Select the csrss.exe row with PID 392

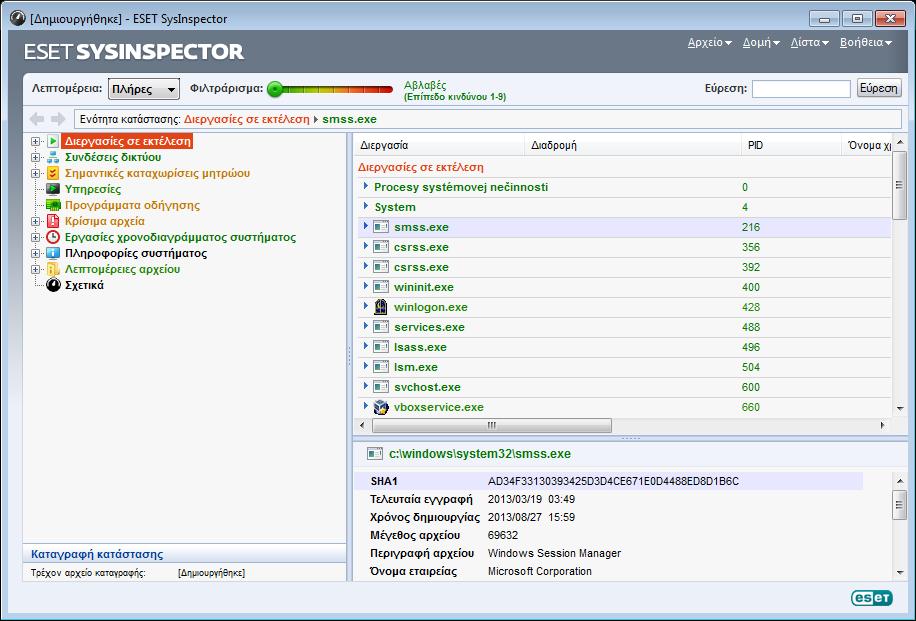pos(624,267)
